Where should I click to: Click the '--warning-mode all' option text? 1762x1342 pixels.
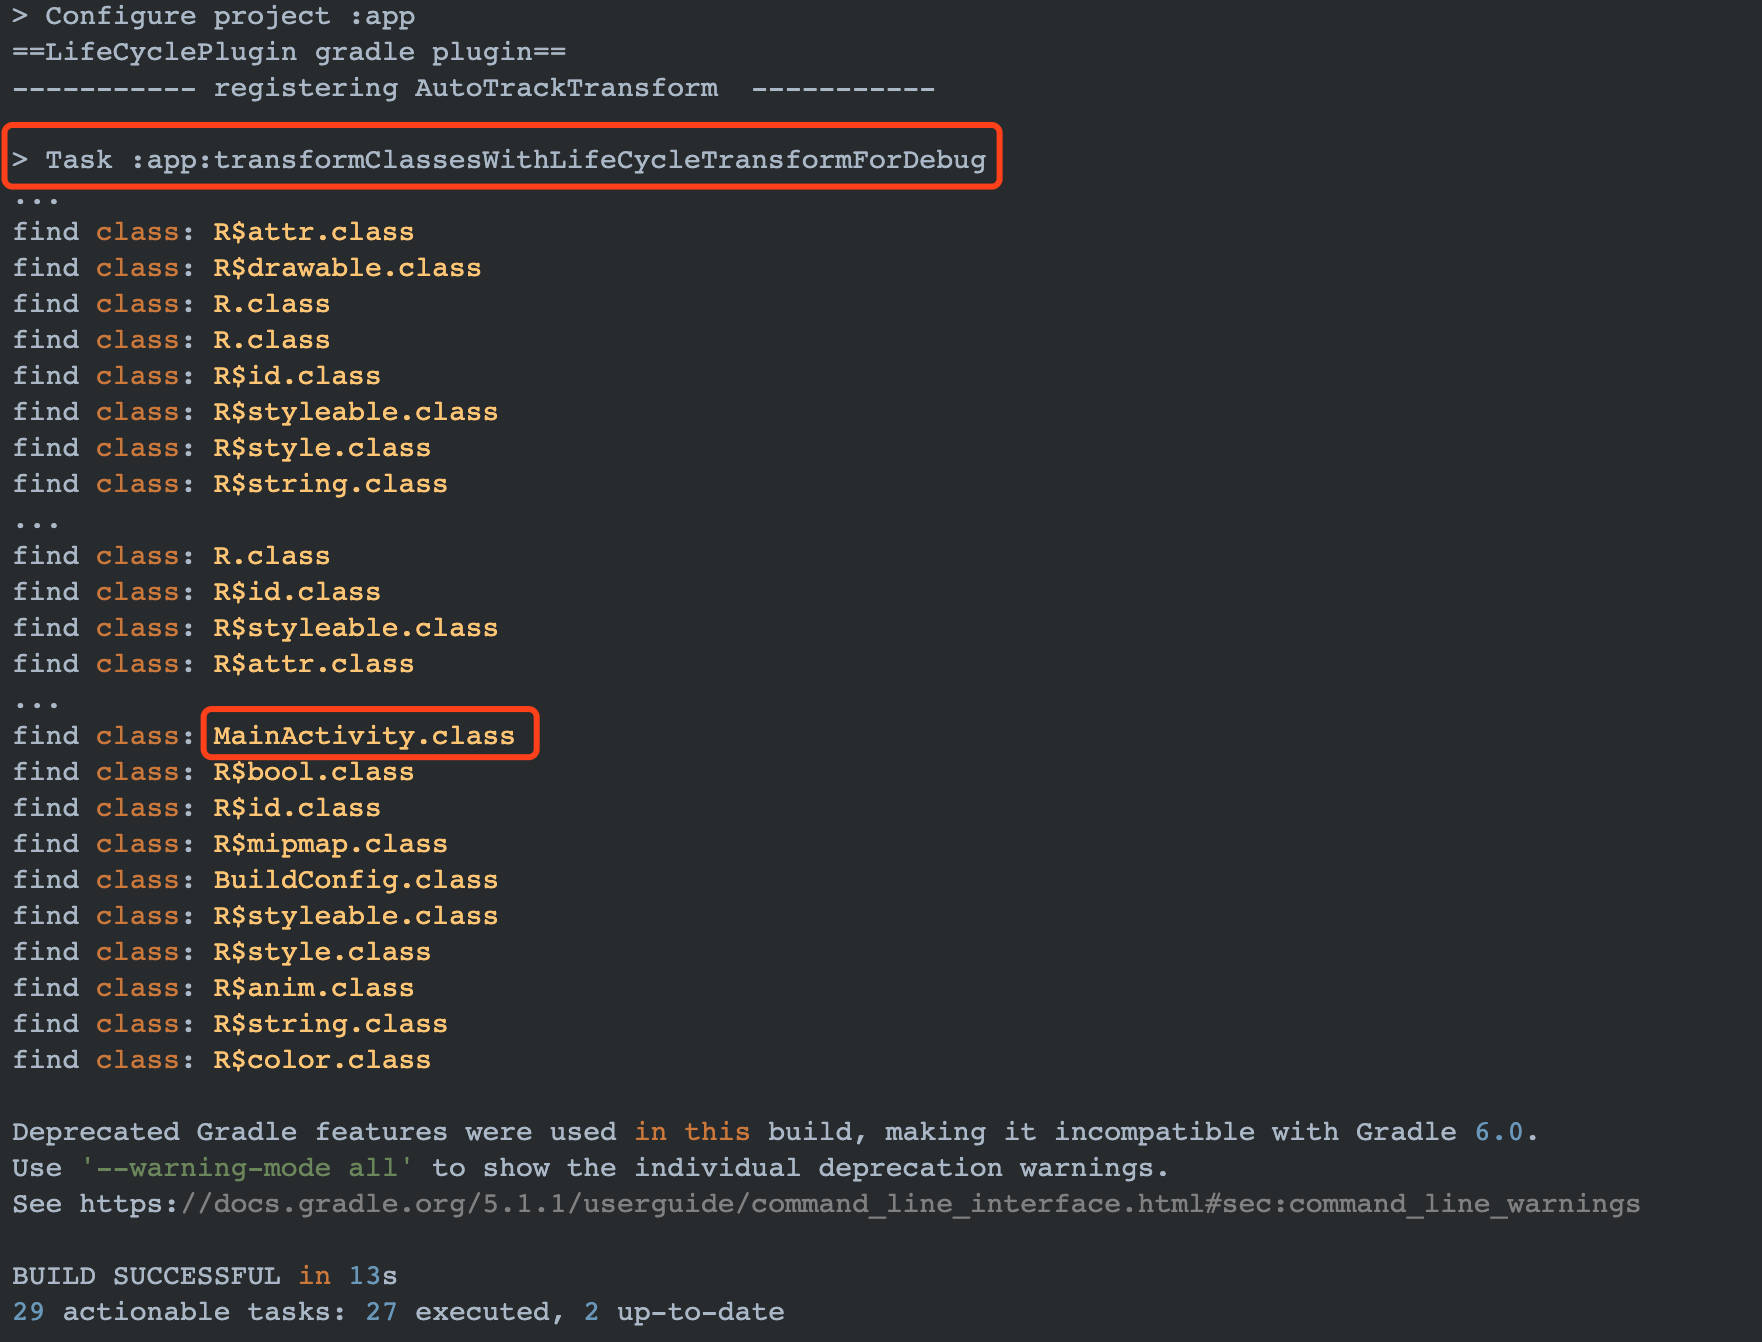point(246,1168)
